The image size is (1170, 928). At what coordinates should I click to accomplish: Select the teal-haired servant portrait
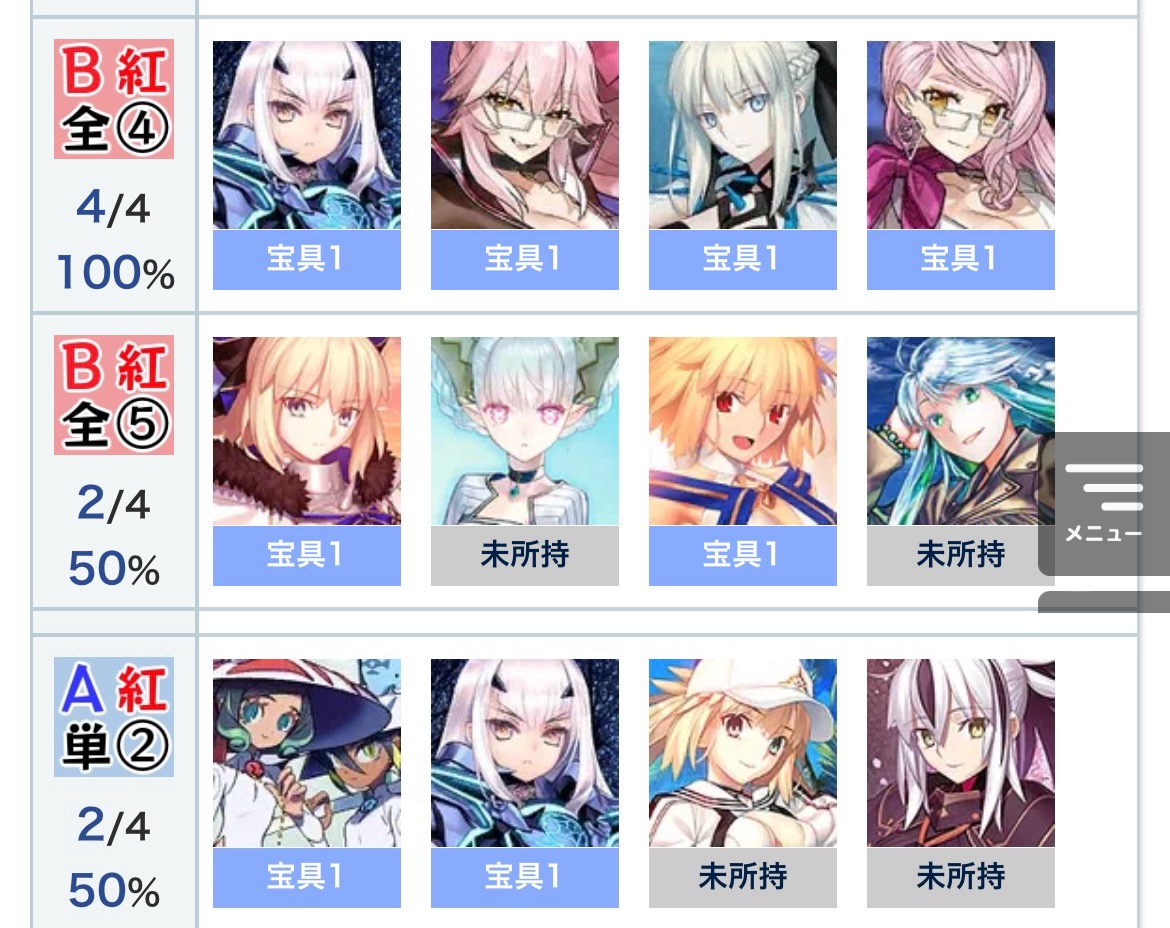960,431
